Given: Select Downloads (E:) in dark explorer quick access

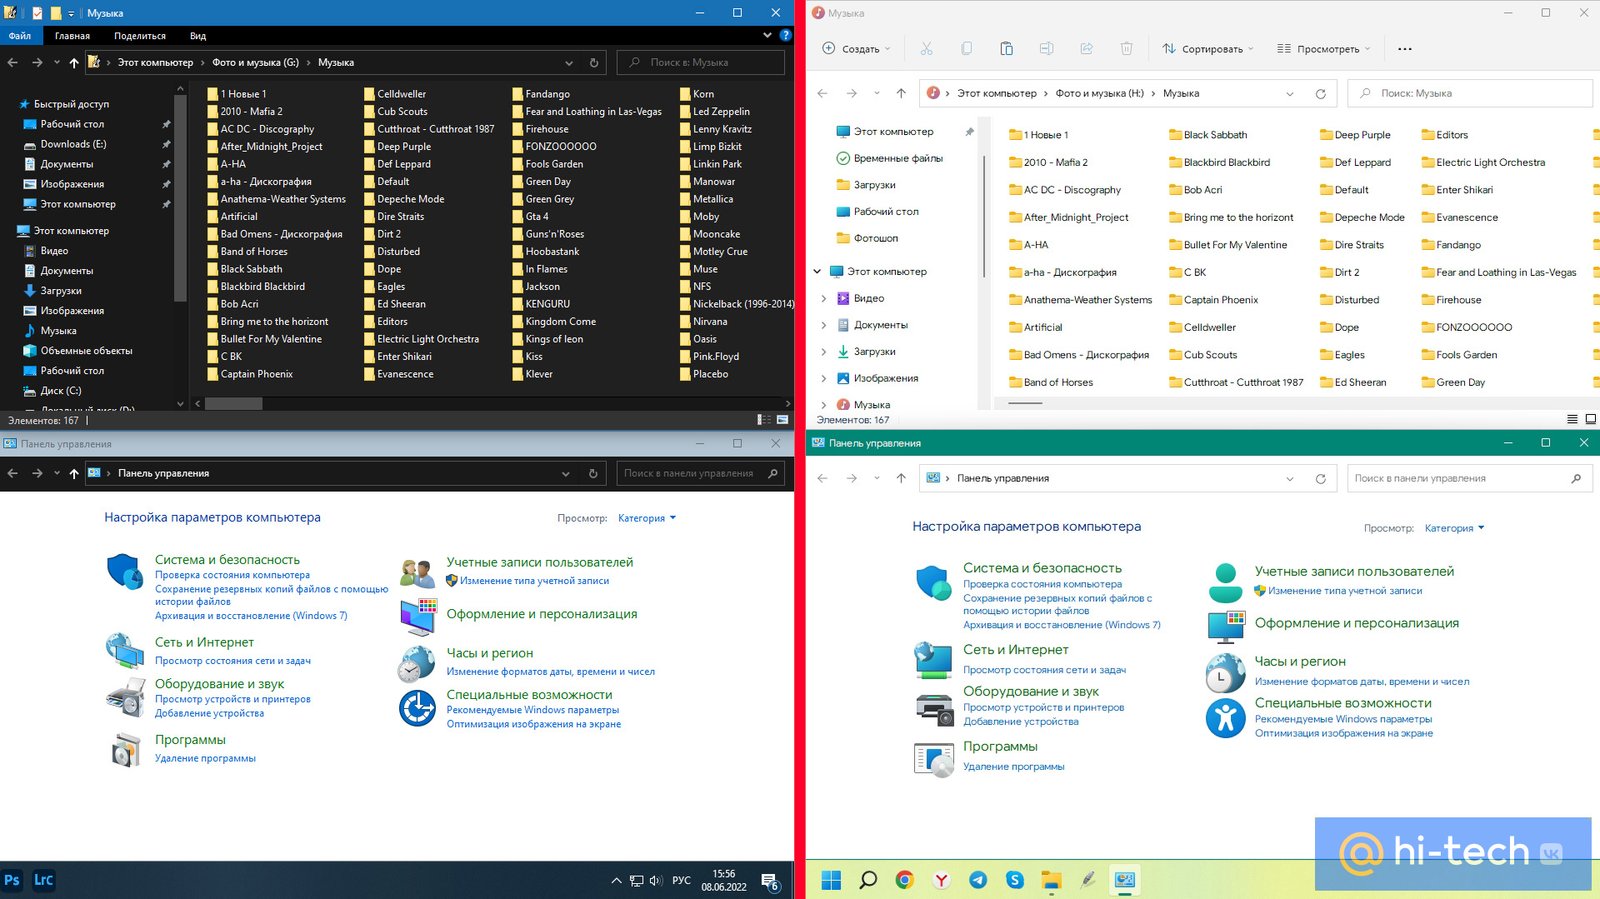Looking at the screenshot, I should 73,144.
